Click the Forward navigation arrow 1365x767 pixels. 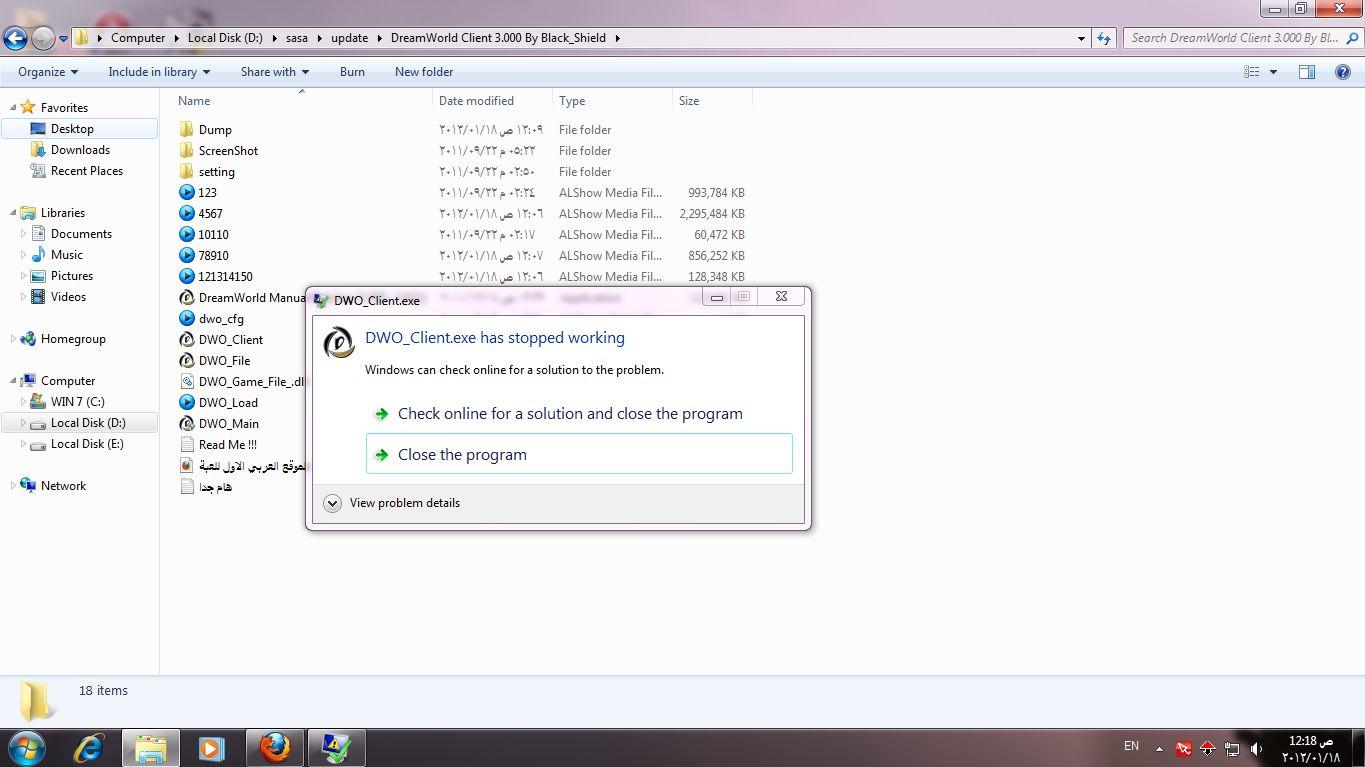pos(43,38)
